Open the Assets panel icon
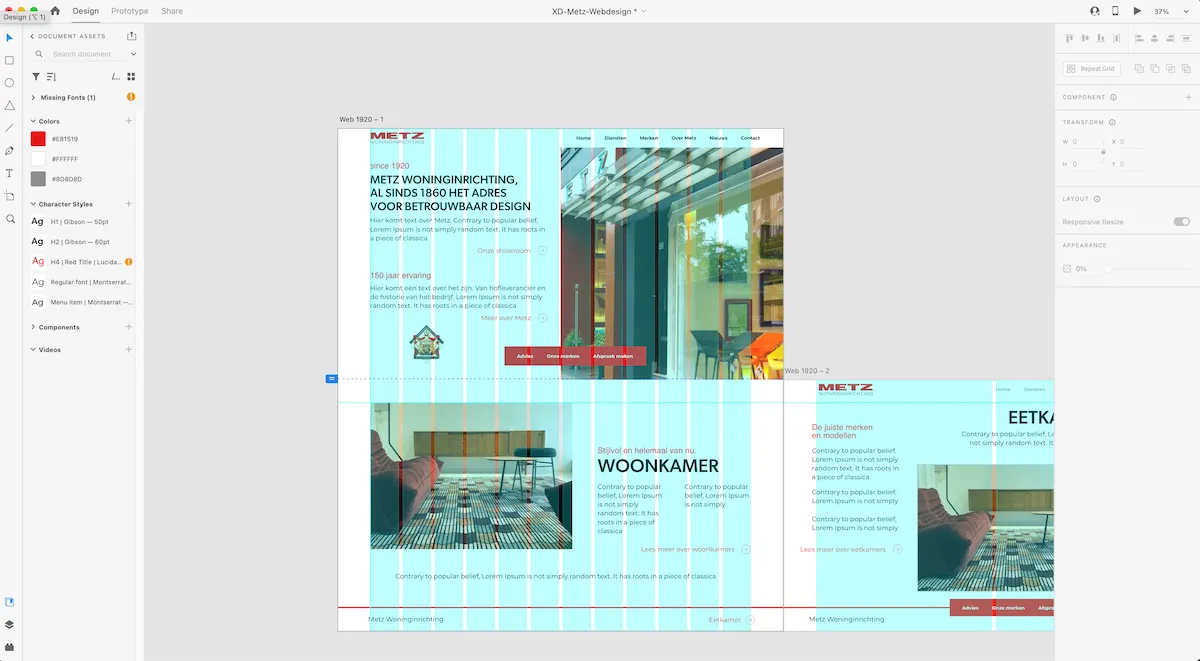This screenshot has width=1200, height=661. (10, 602)
